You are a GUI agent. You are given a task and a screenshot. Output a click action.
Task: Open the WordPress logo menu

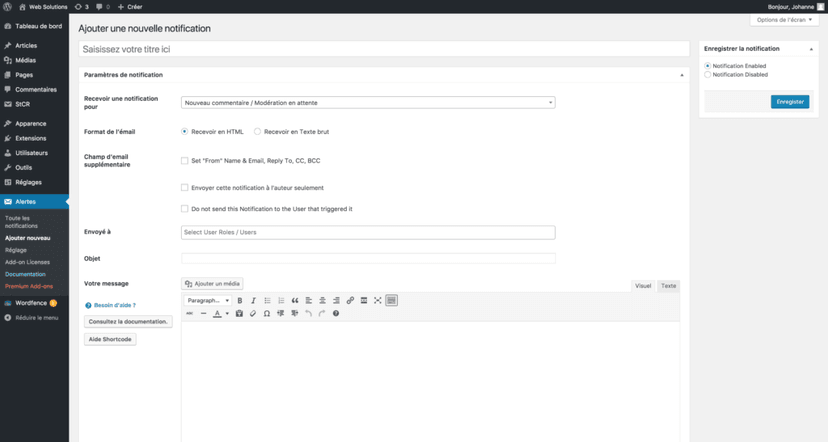[7, 7]
